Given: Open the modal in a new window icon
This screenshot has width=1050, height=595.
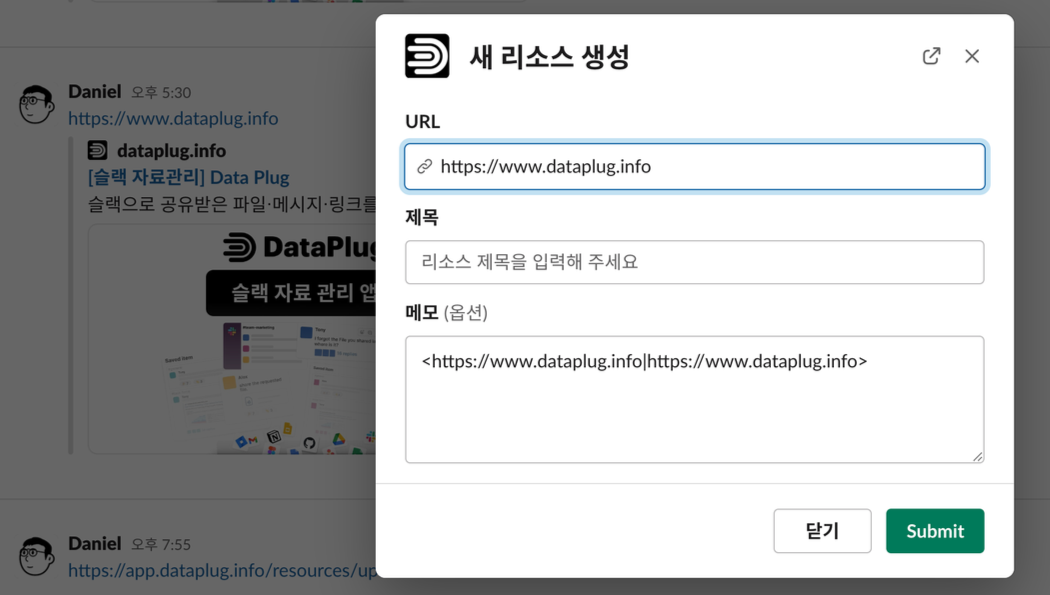Looking at the screenshot, I should pos(931,56).
